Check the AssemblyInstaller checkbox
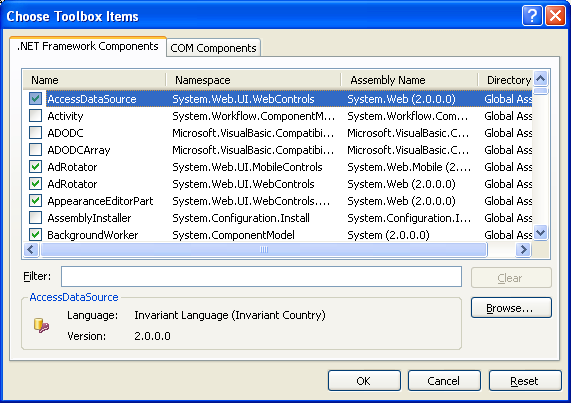The height and width of the screenshot is (403, 571). pos(35,218)
